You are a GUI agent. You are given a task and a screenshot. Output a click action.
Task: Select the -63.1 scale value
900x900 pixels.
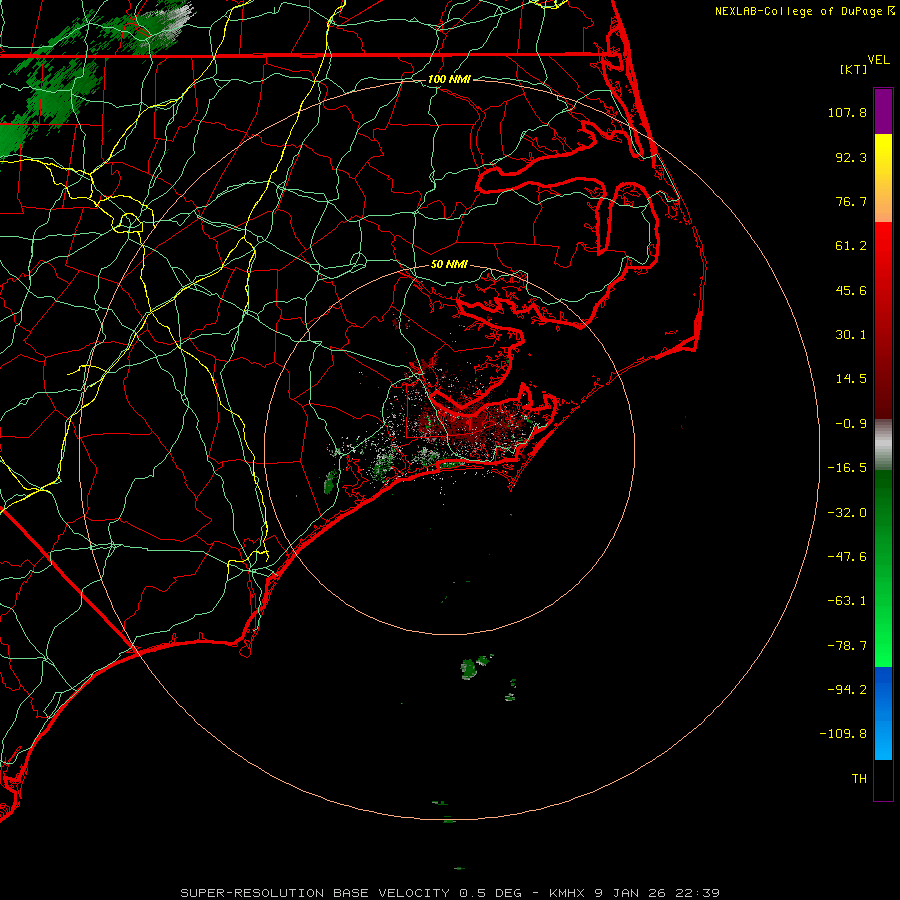click(847, 601)
